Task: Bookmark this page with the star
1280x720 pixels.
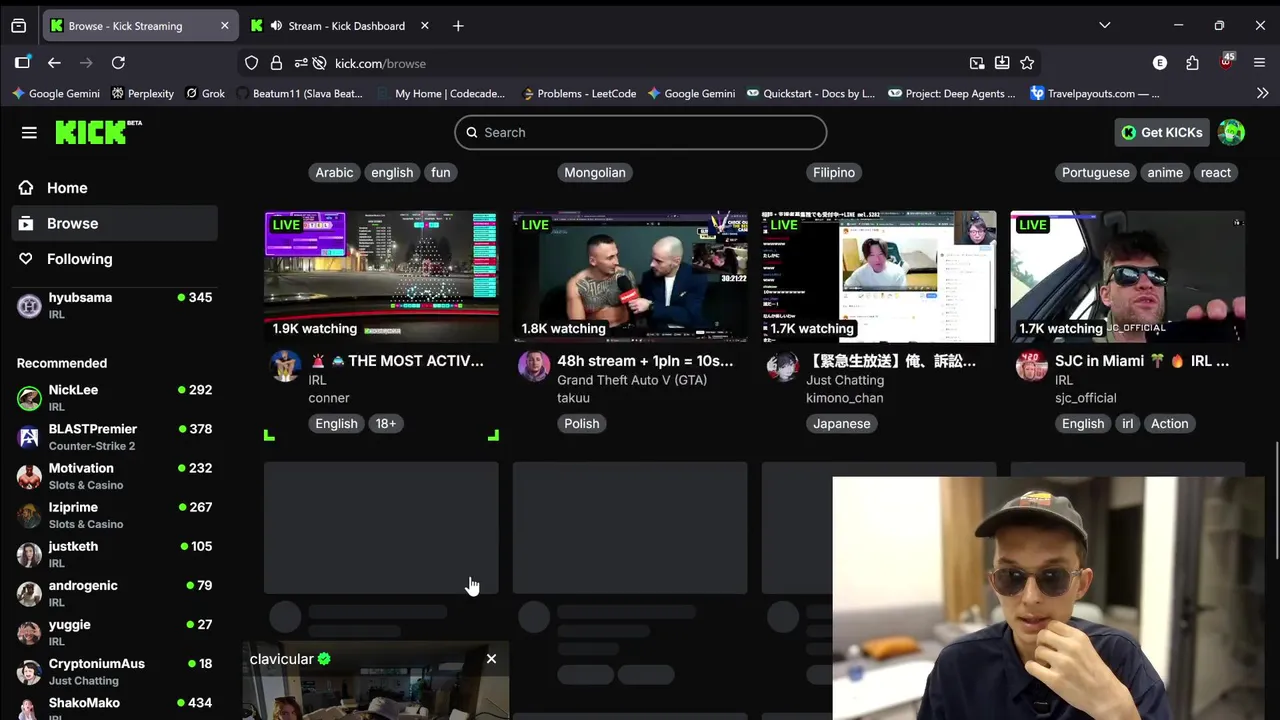Action: point(1027,63)
